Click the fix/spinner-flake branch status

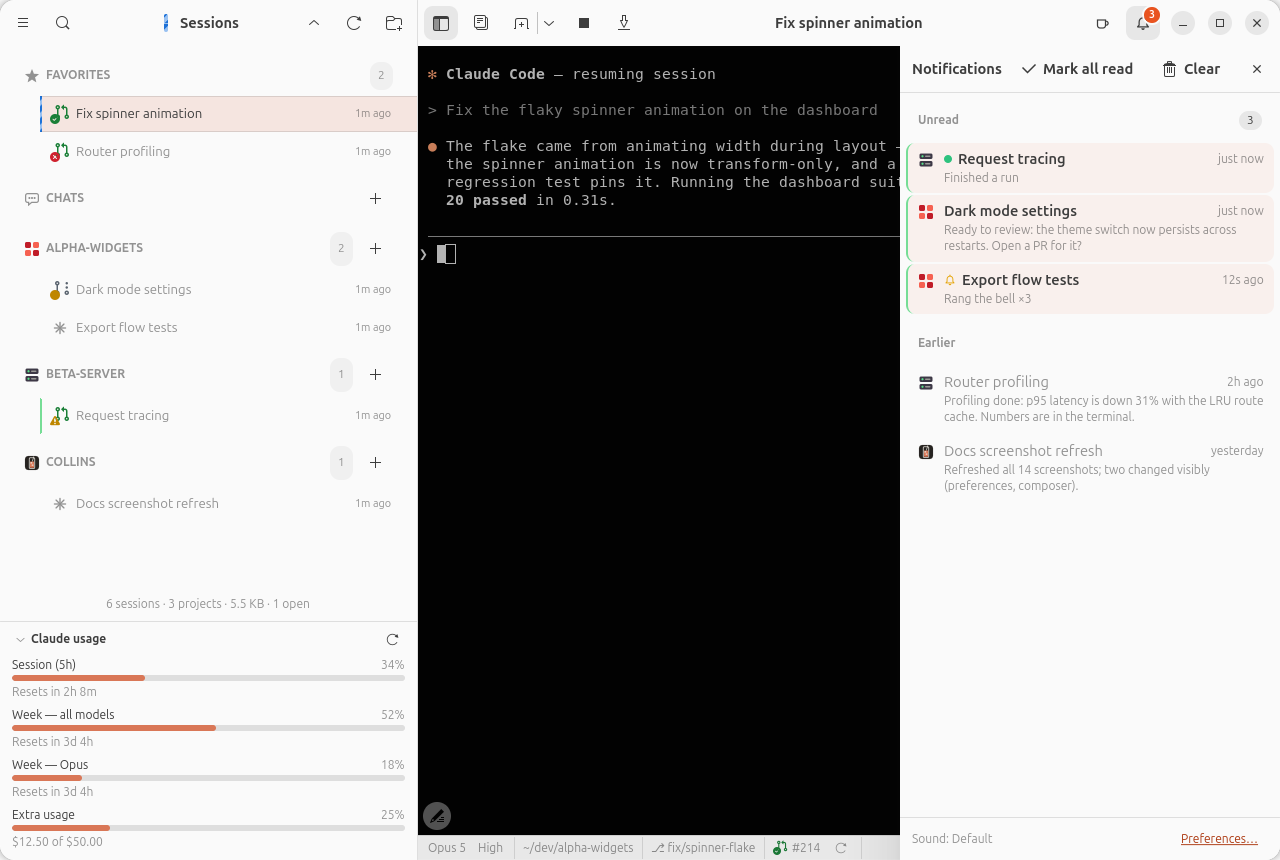click(704, 847)
